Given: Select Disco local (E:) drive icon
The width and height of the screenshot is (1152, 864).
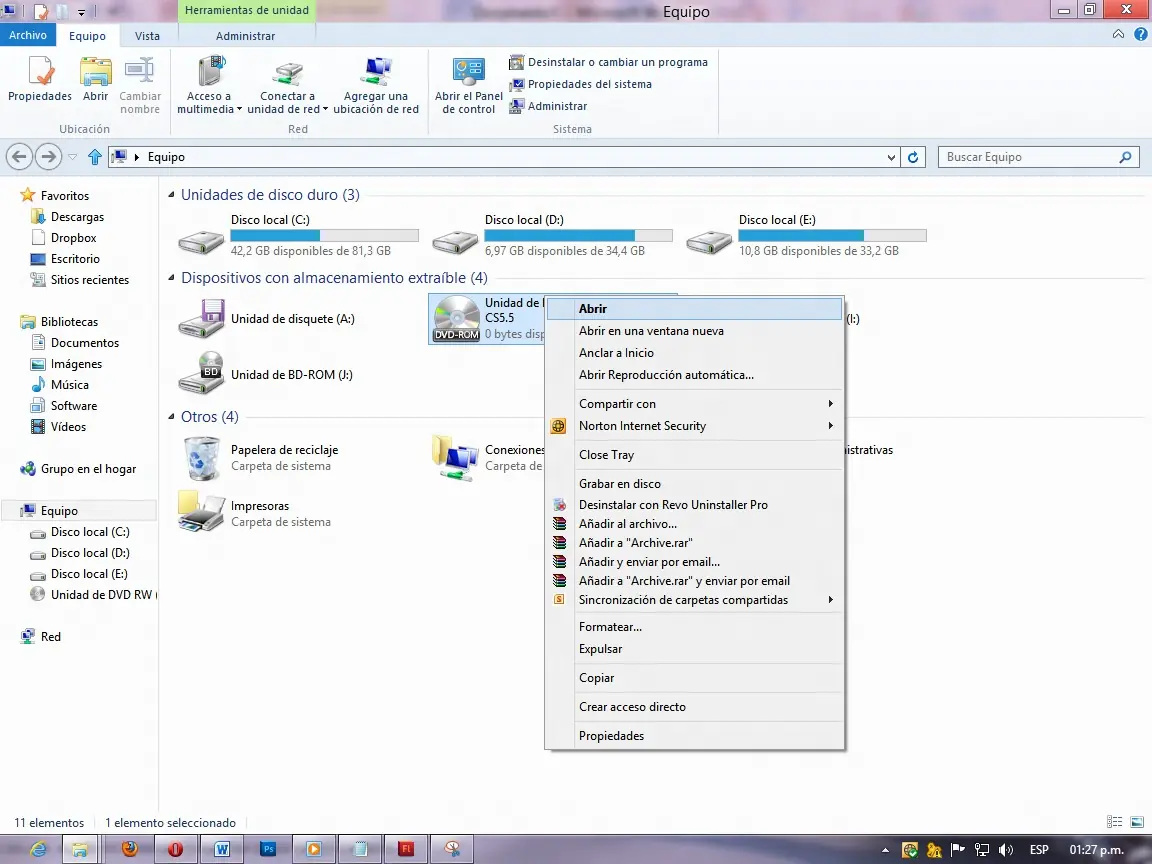Looking at the screenshot, I should (x=709, y=241).
